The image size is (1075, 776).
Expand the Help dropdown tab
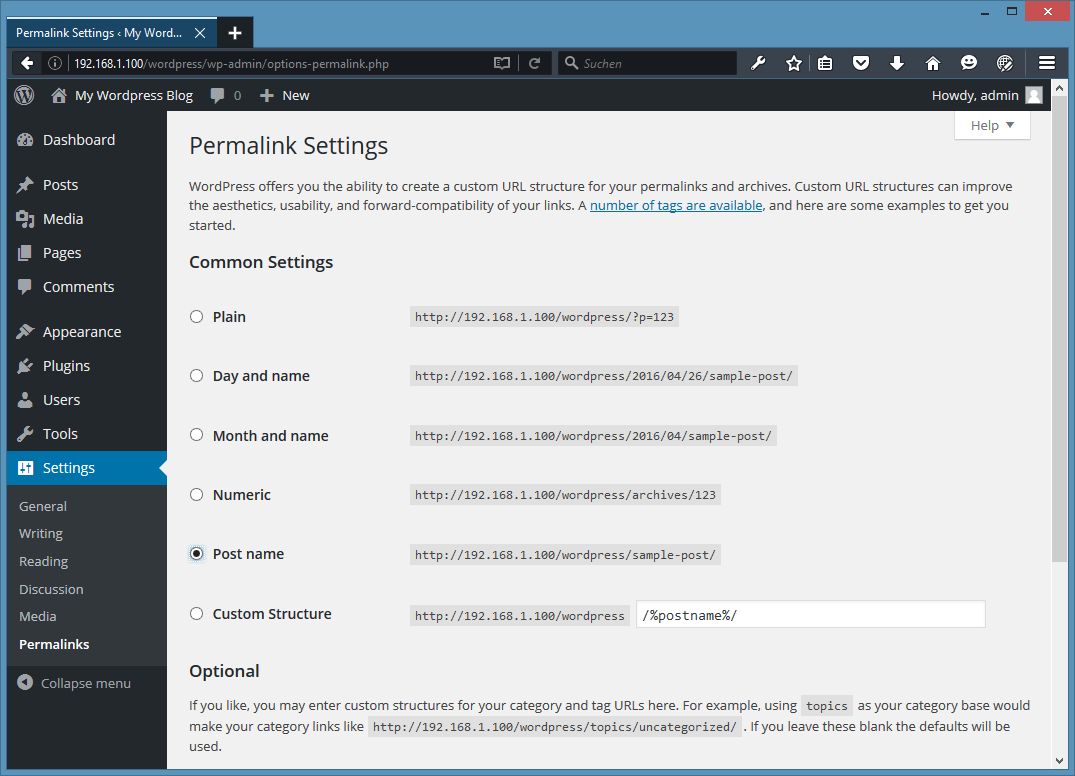click(992, 125)
